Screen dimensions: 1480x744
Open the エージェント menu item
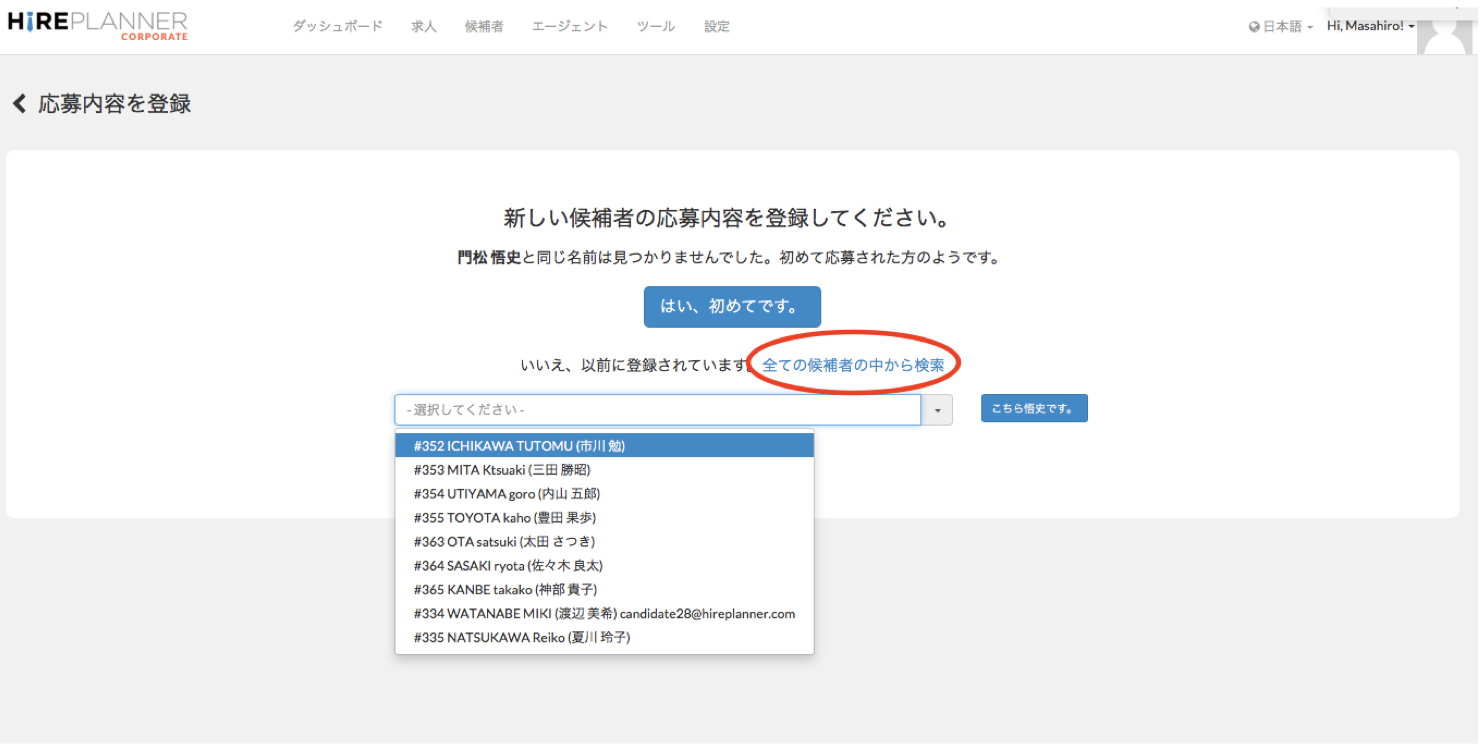[x=570, y=27]
